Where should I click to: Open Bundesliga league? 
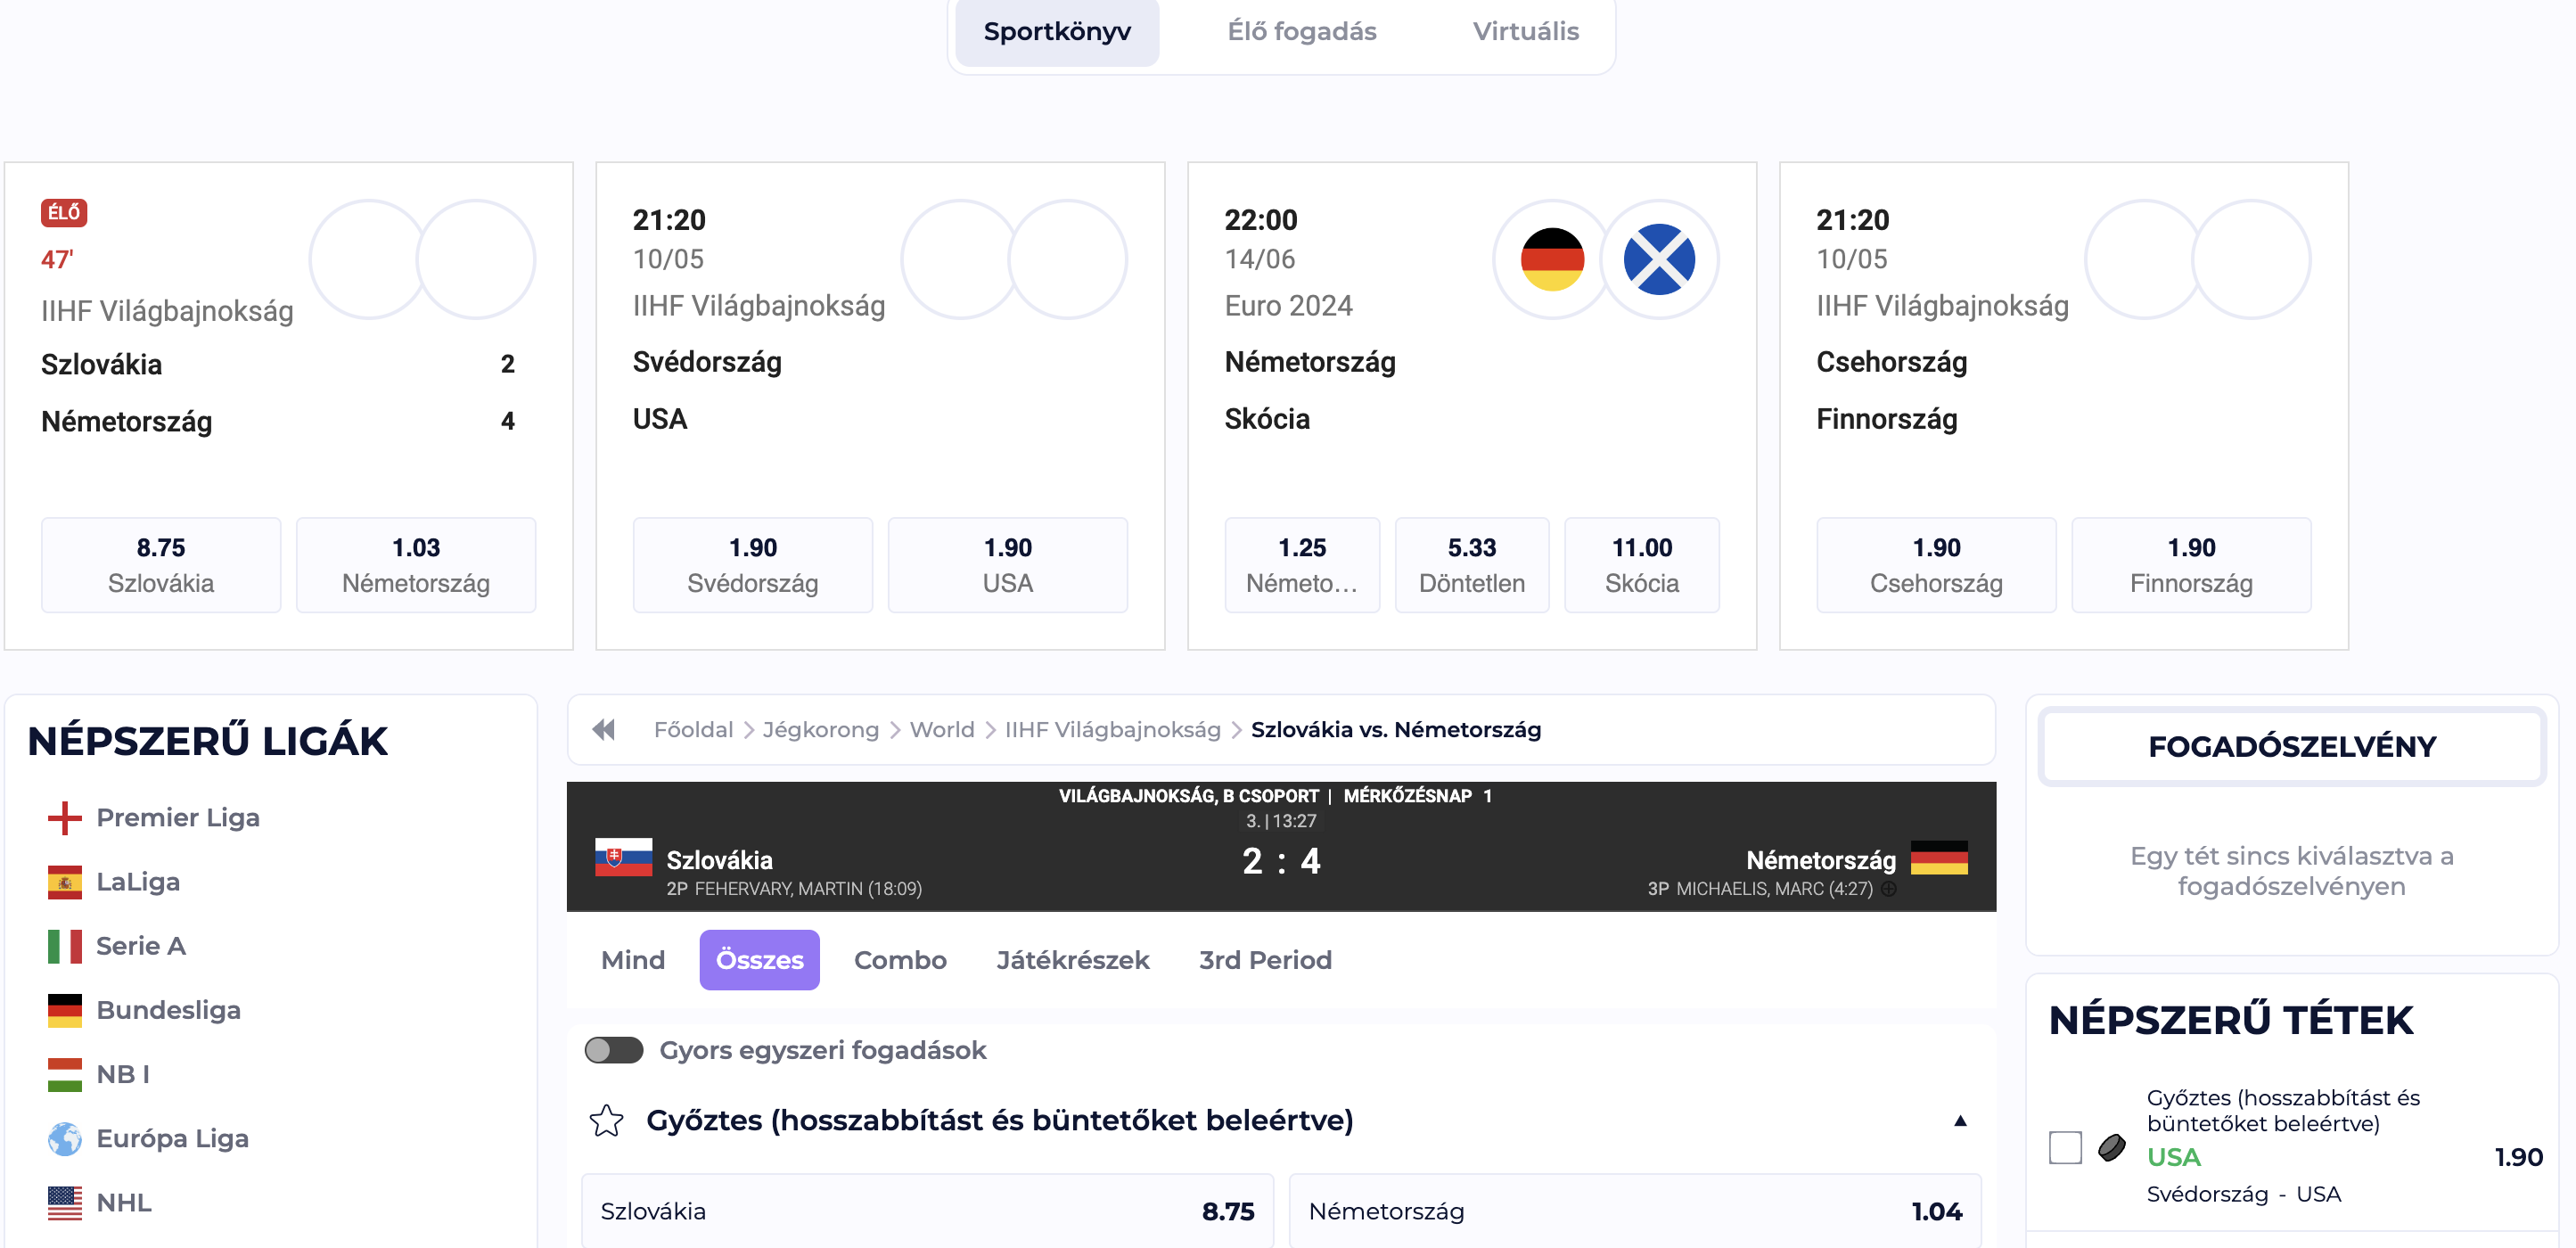(168, 1010)
